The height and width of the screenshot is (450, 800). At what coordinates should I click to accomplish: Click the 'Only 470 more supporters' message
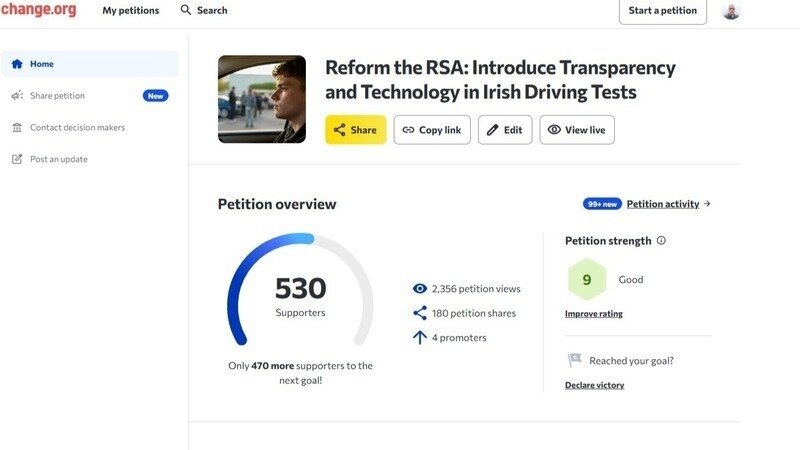point(300,373)
